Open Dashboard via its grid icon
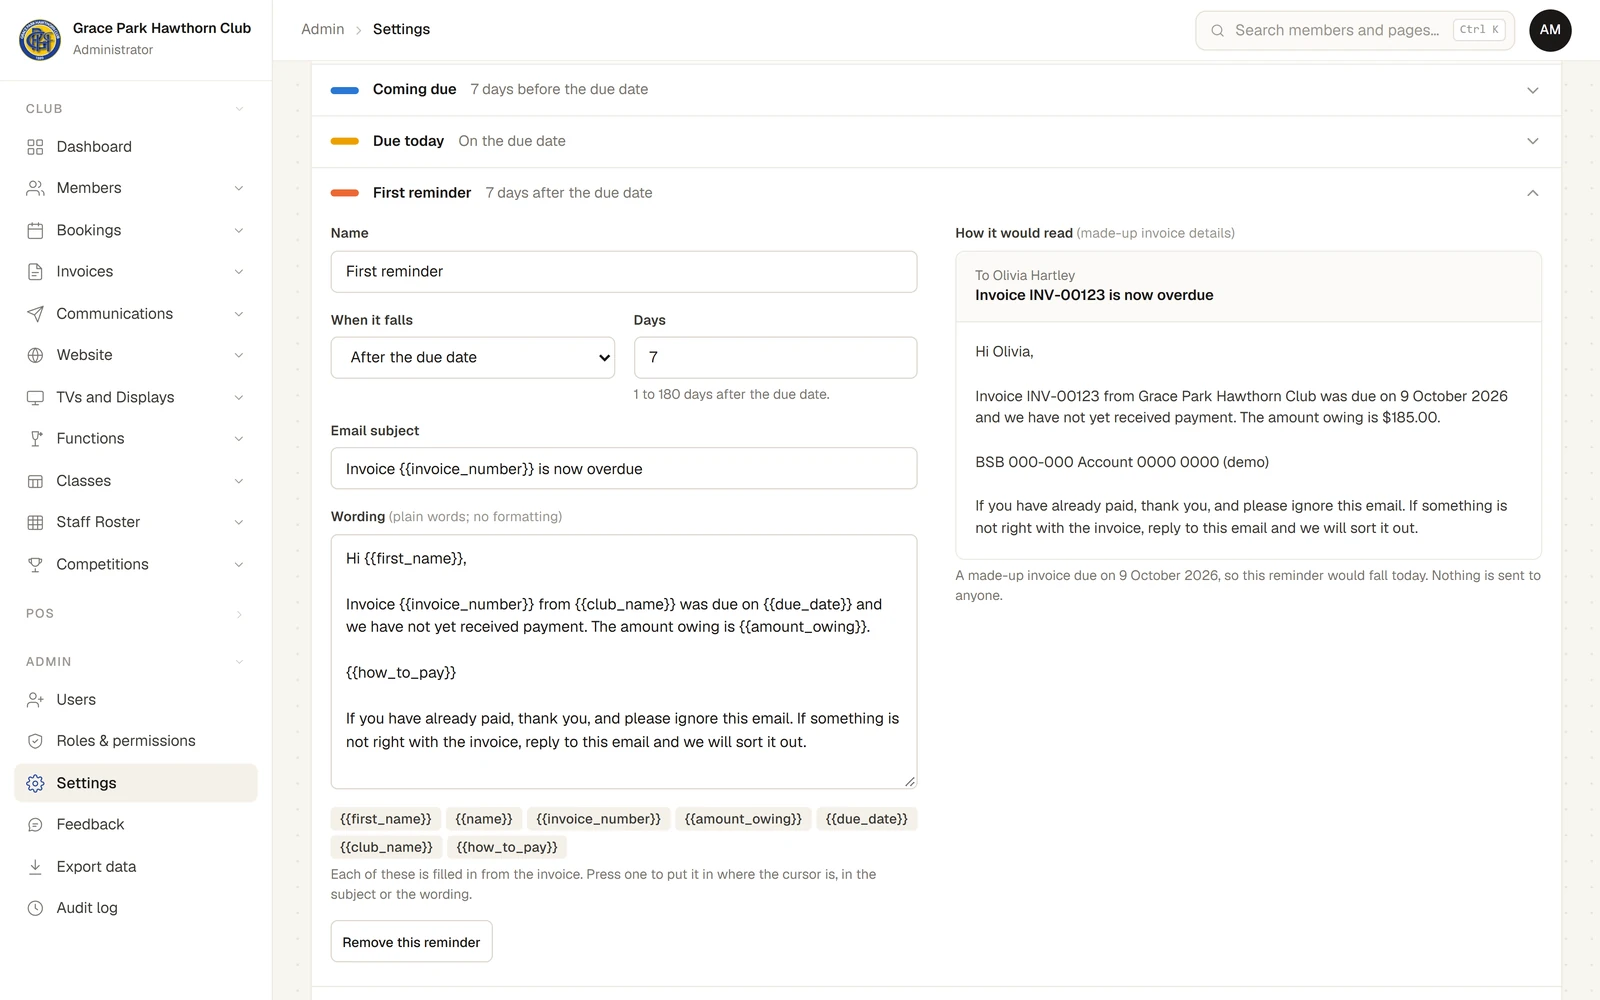1600x1000 pixels. 35,147
